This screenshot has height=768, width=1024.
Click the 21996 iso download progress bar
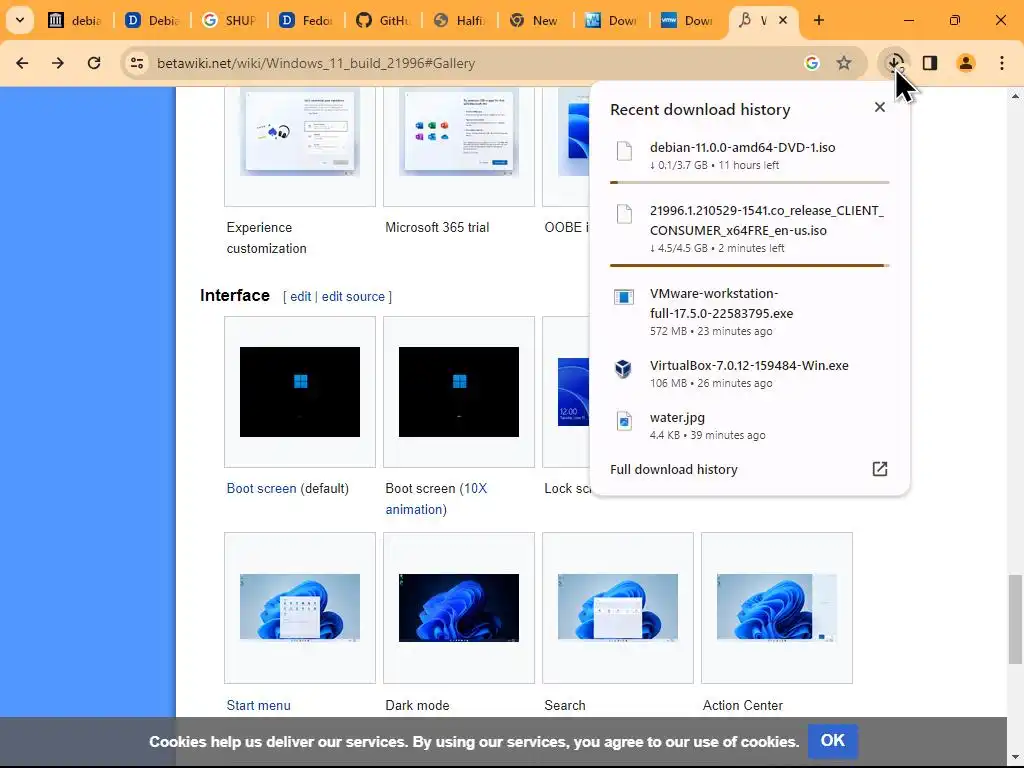coord(749,265)
